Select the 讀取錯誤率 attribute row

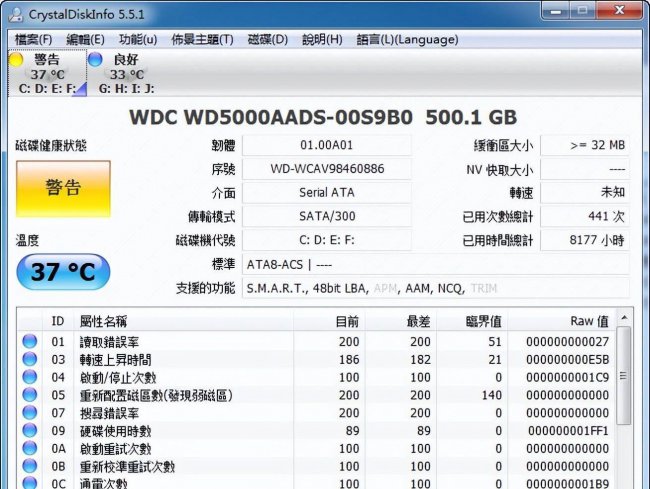[x=317, y=341]
